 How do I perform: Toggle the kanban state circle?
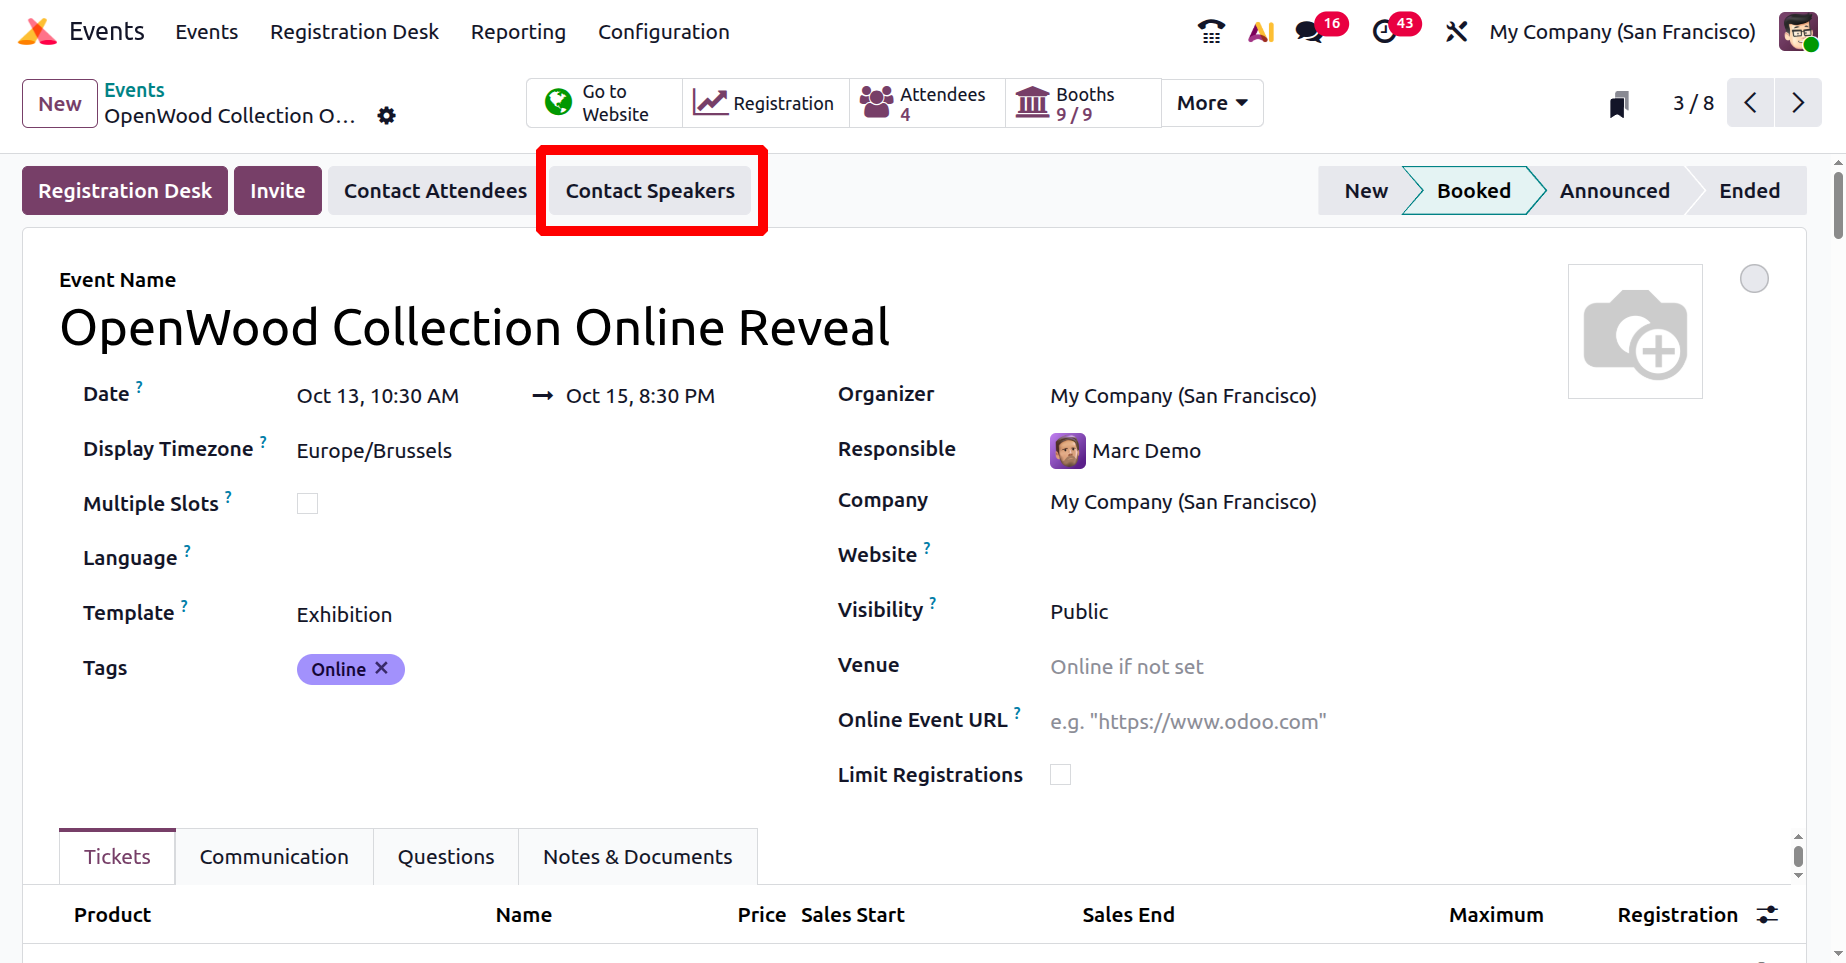point(1754,279)
